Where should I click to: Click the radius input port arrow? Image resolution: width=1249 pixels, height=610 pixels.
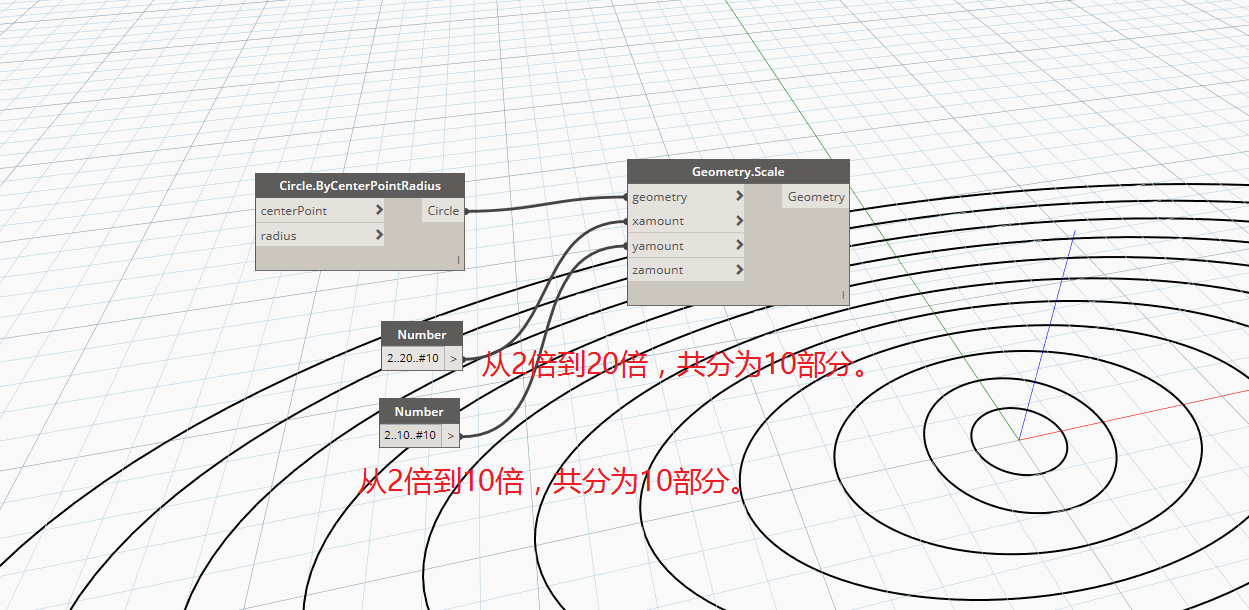click(x=379, y=236)
